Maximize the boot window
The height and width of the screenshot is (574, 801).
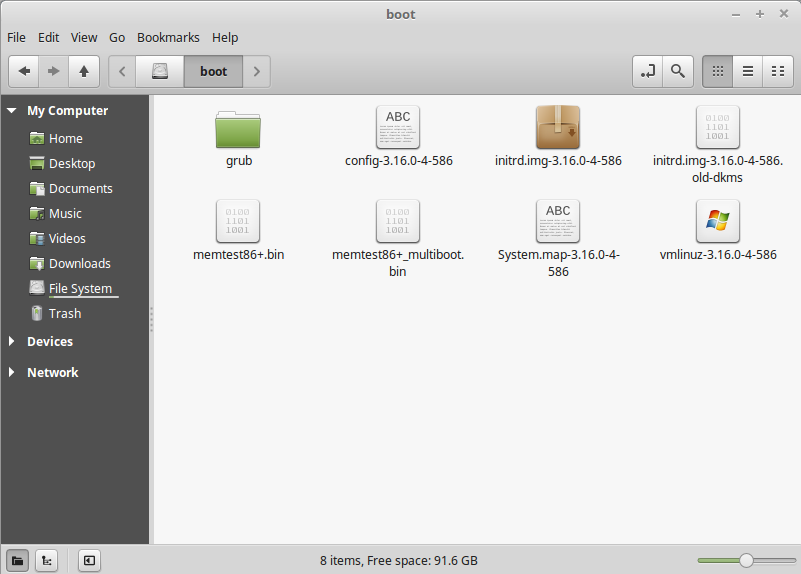pyautogui.click(x=760, y=14)
